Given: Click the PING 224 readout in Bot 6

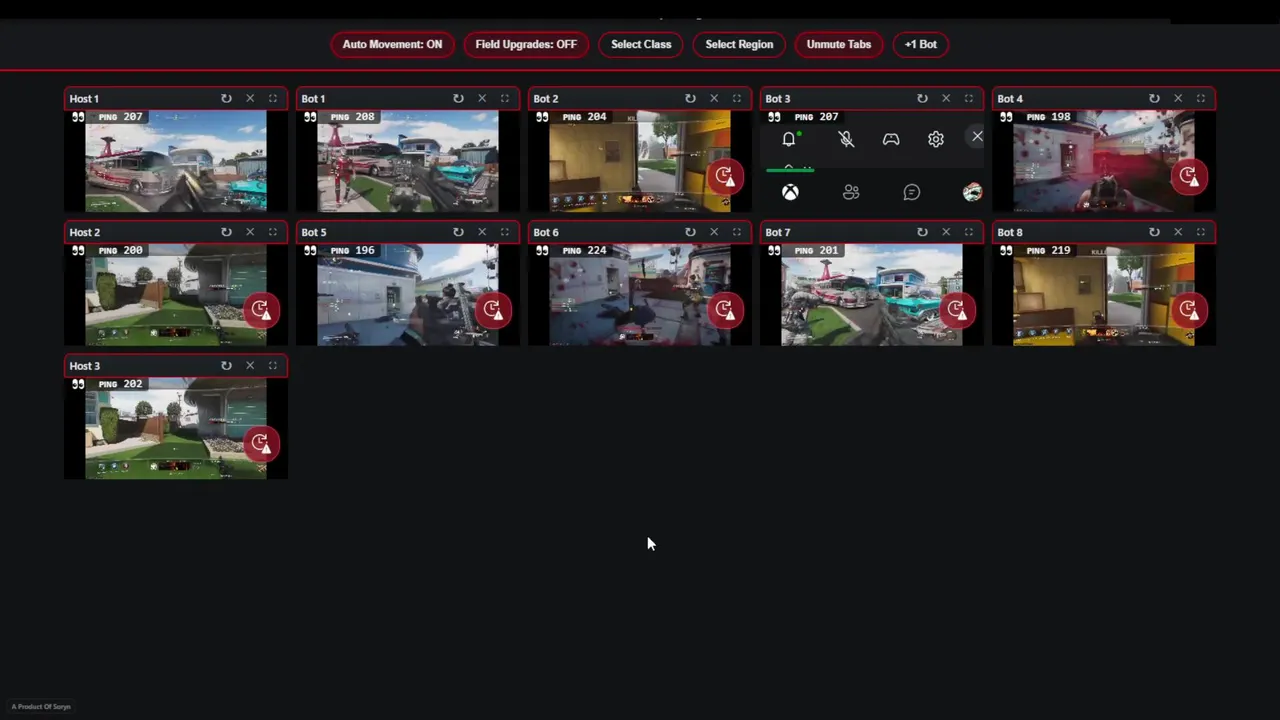Looking at the screenshot, I should click(584, 251).
